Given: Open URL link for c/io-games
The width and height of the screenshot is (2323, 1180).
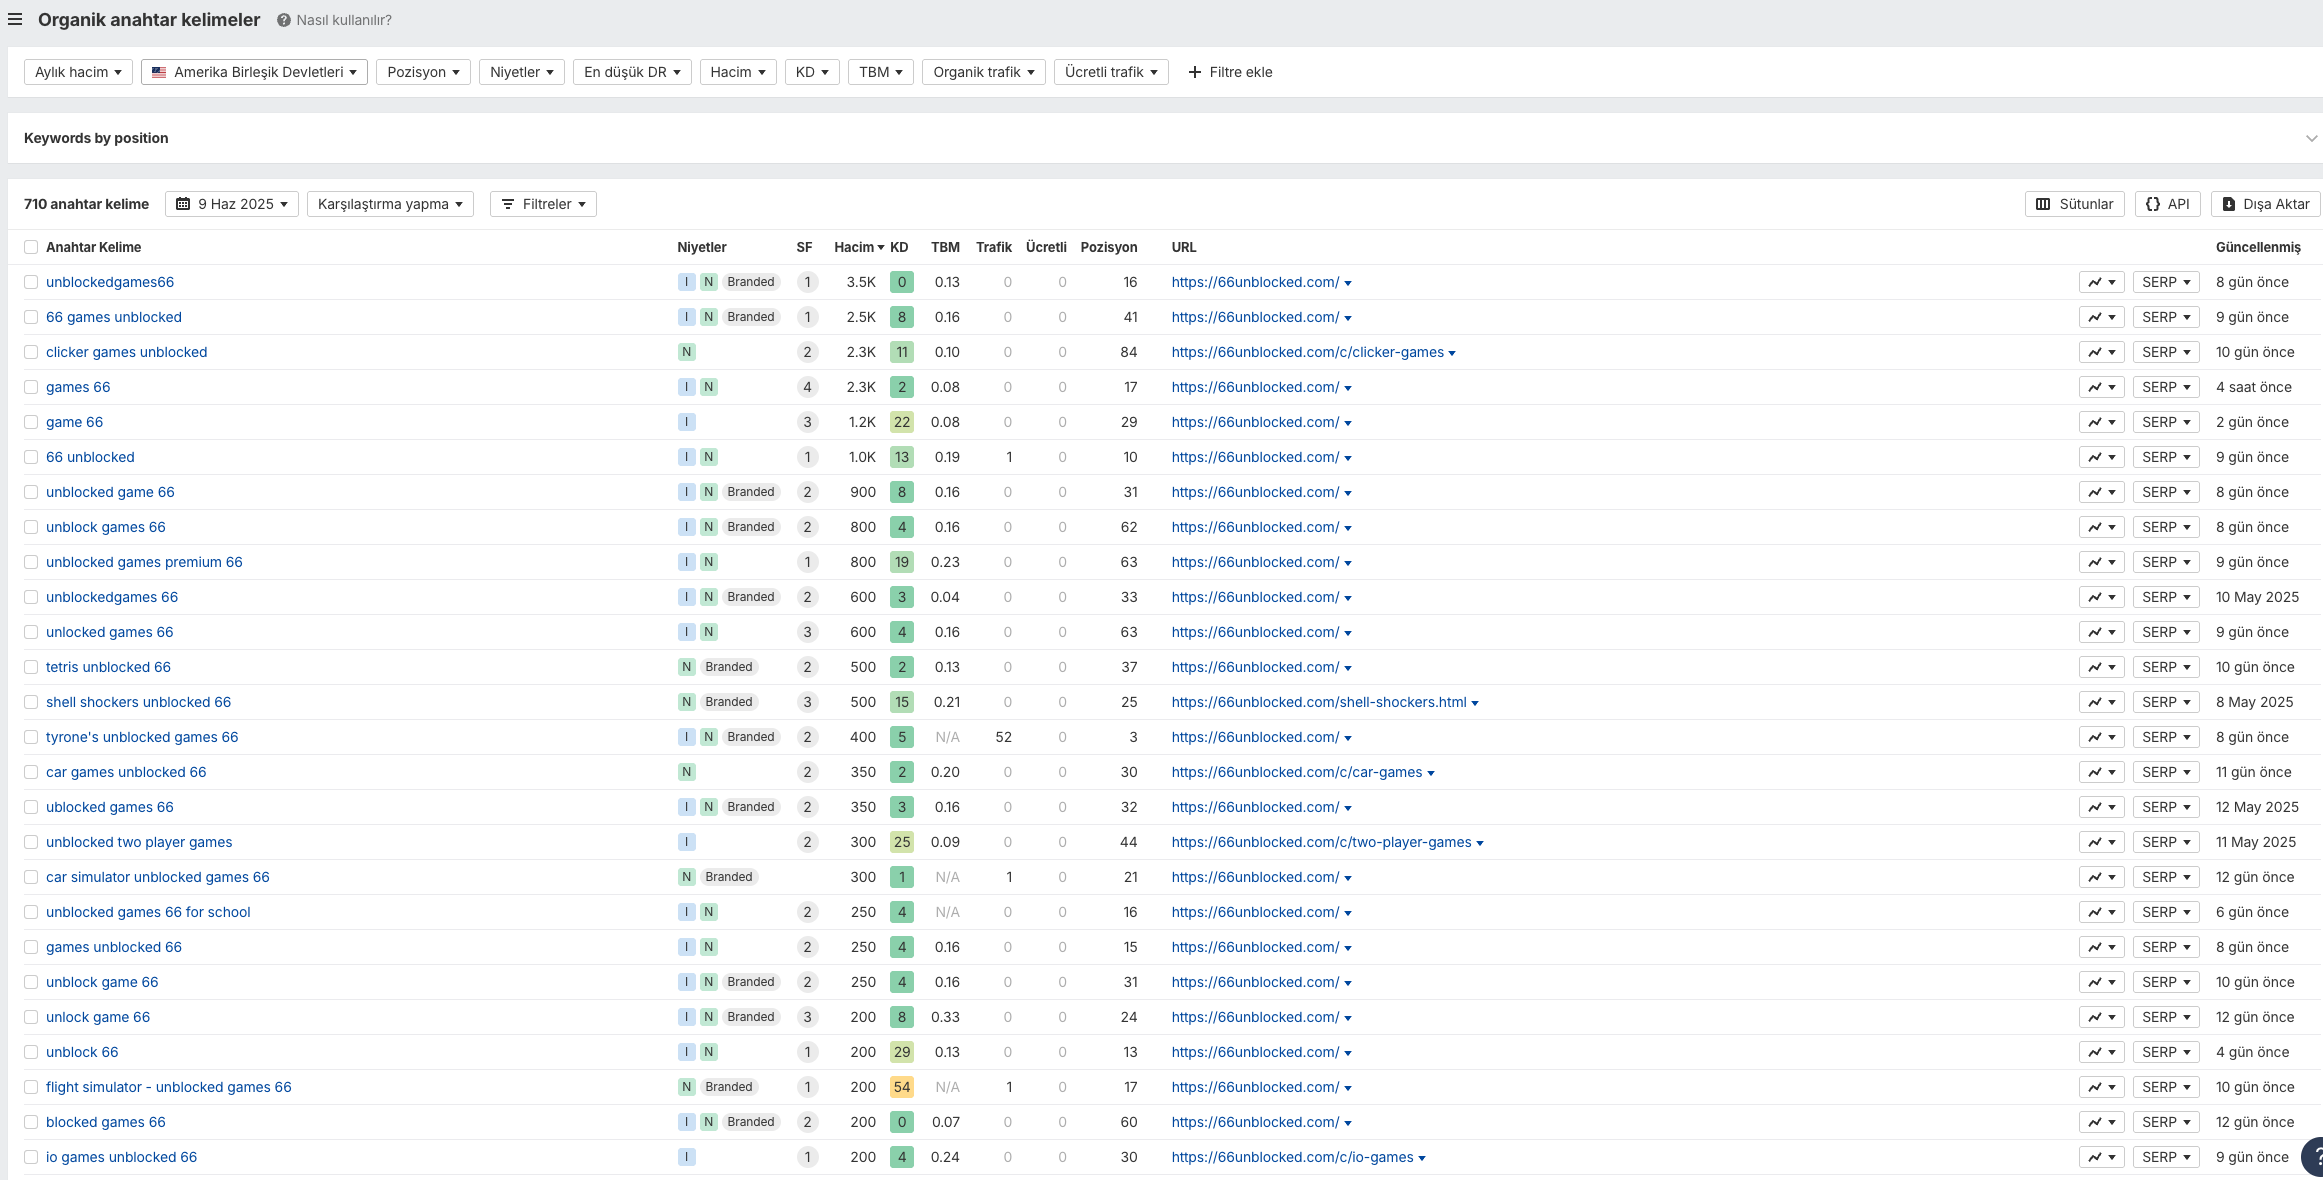Looking at the screenshot, I should coord(1292,1157).
